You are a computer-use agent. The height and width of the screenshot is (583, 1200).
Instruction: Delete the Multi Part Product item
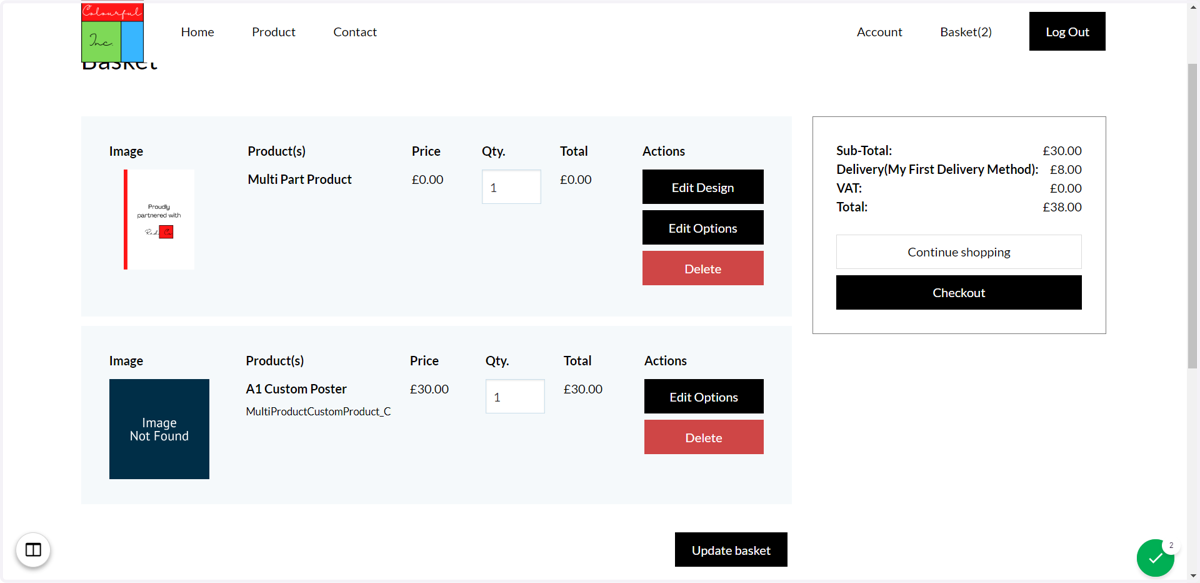703,268
